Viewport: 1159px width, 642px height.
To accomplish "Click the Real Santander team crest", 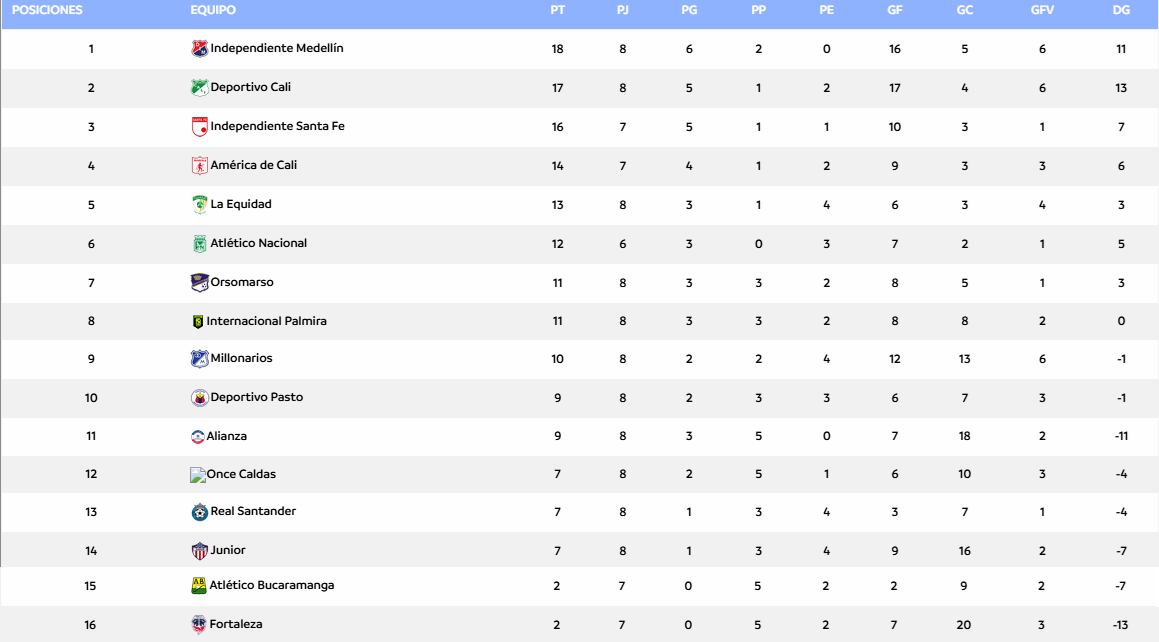I will point(199,512).
